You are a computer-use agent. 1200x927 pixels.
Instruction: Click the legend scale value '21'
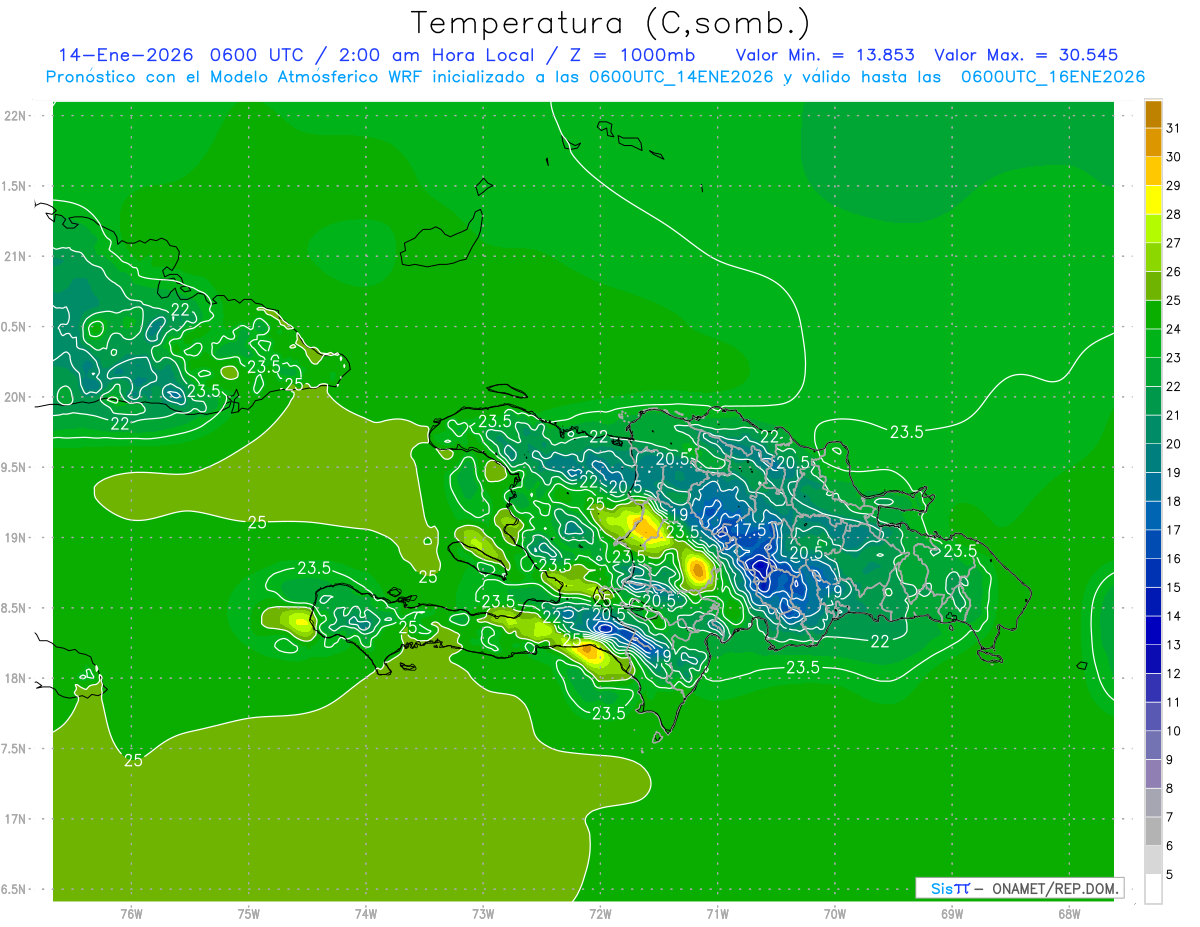pos(1173,415)
